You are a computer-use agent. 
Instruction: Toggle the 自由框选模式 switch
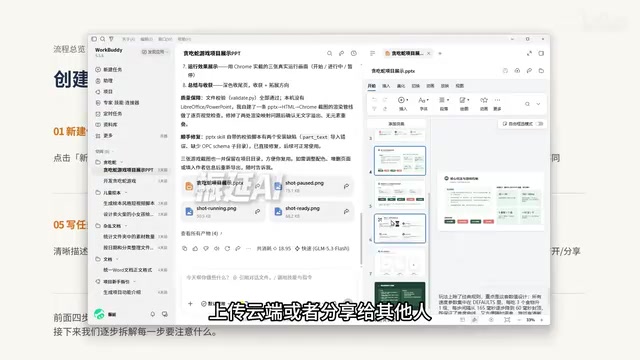(x=540, y=124)
